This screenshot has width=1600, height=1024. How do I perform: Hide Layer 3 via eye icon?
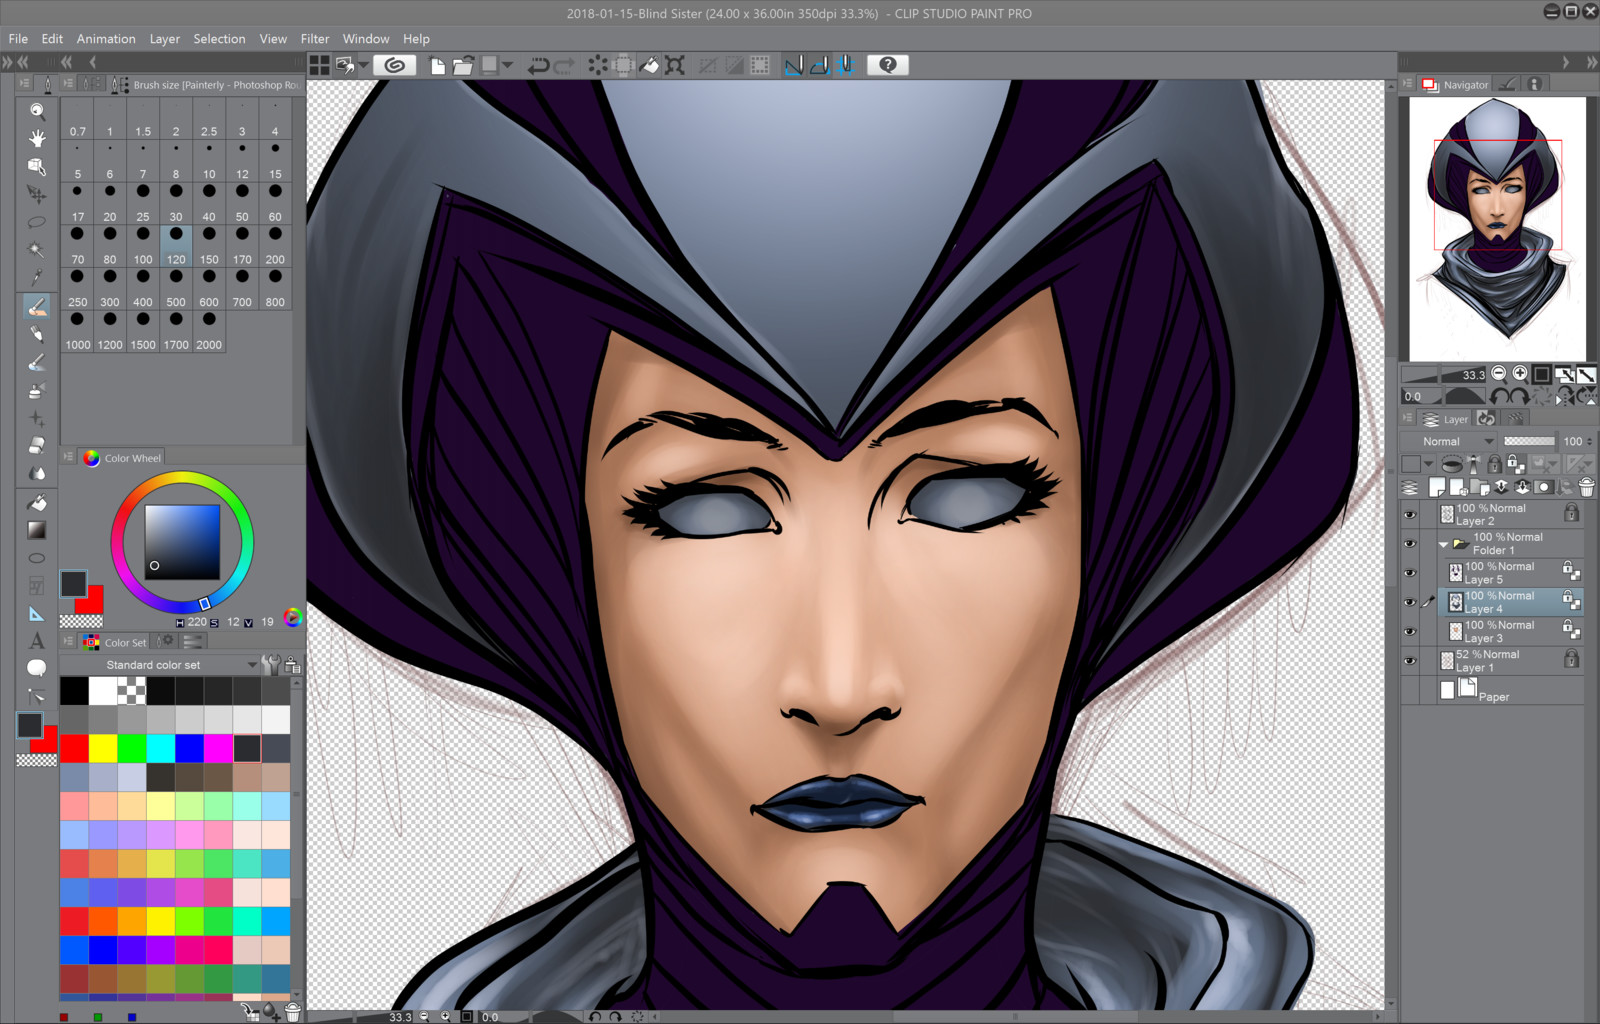coord(1410,631)
